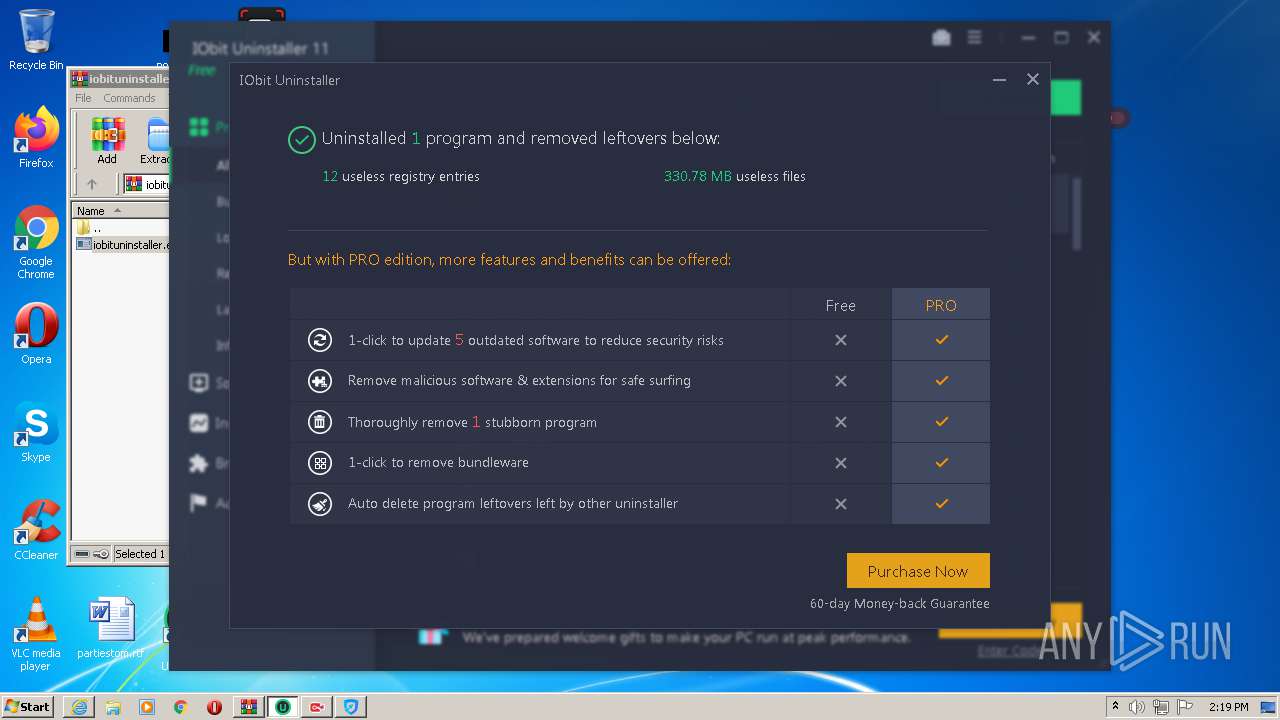The width and height of the screenshot is (1280, 720).
Task: Click the auto delete leftovers broom icon
Action: (x=319, y=504)
